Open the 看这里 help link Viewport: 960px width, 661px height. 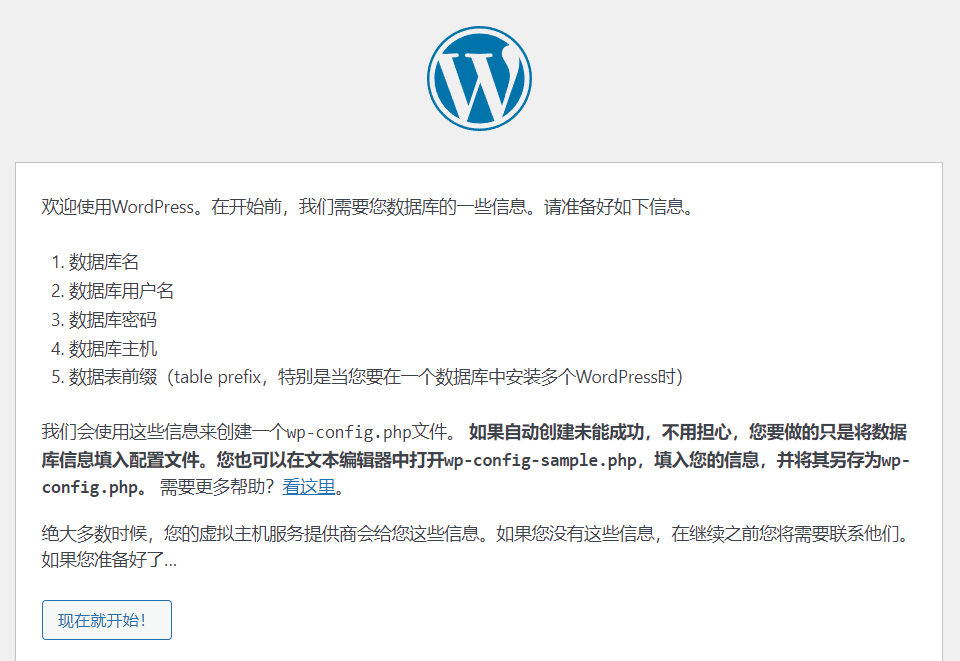[x=309, y=487]
